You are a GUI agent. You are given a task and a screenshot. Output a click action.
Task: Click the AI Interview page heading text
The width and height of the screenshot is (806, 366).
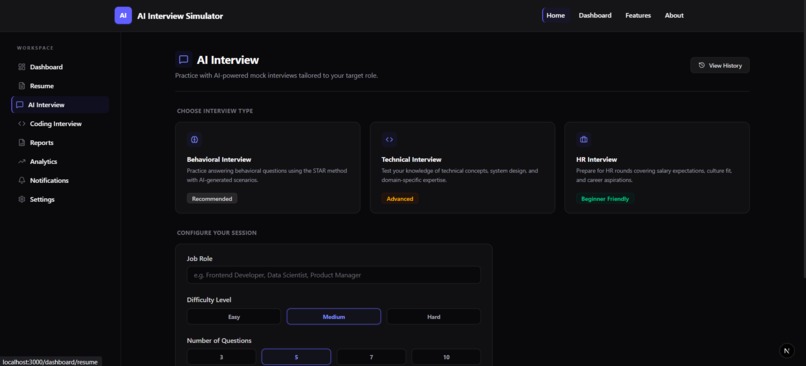(228, 60)
